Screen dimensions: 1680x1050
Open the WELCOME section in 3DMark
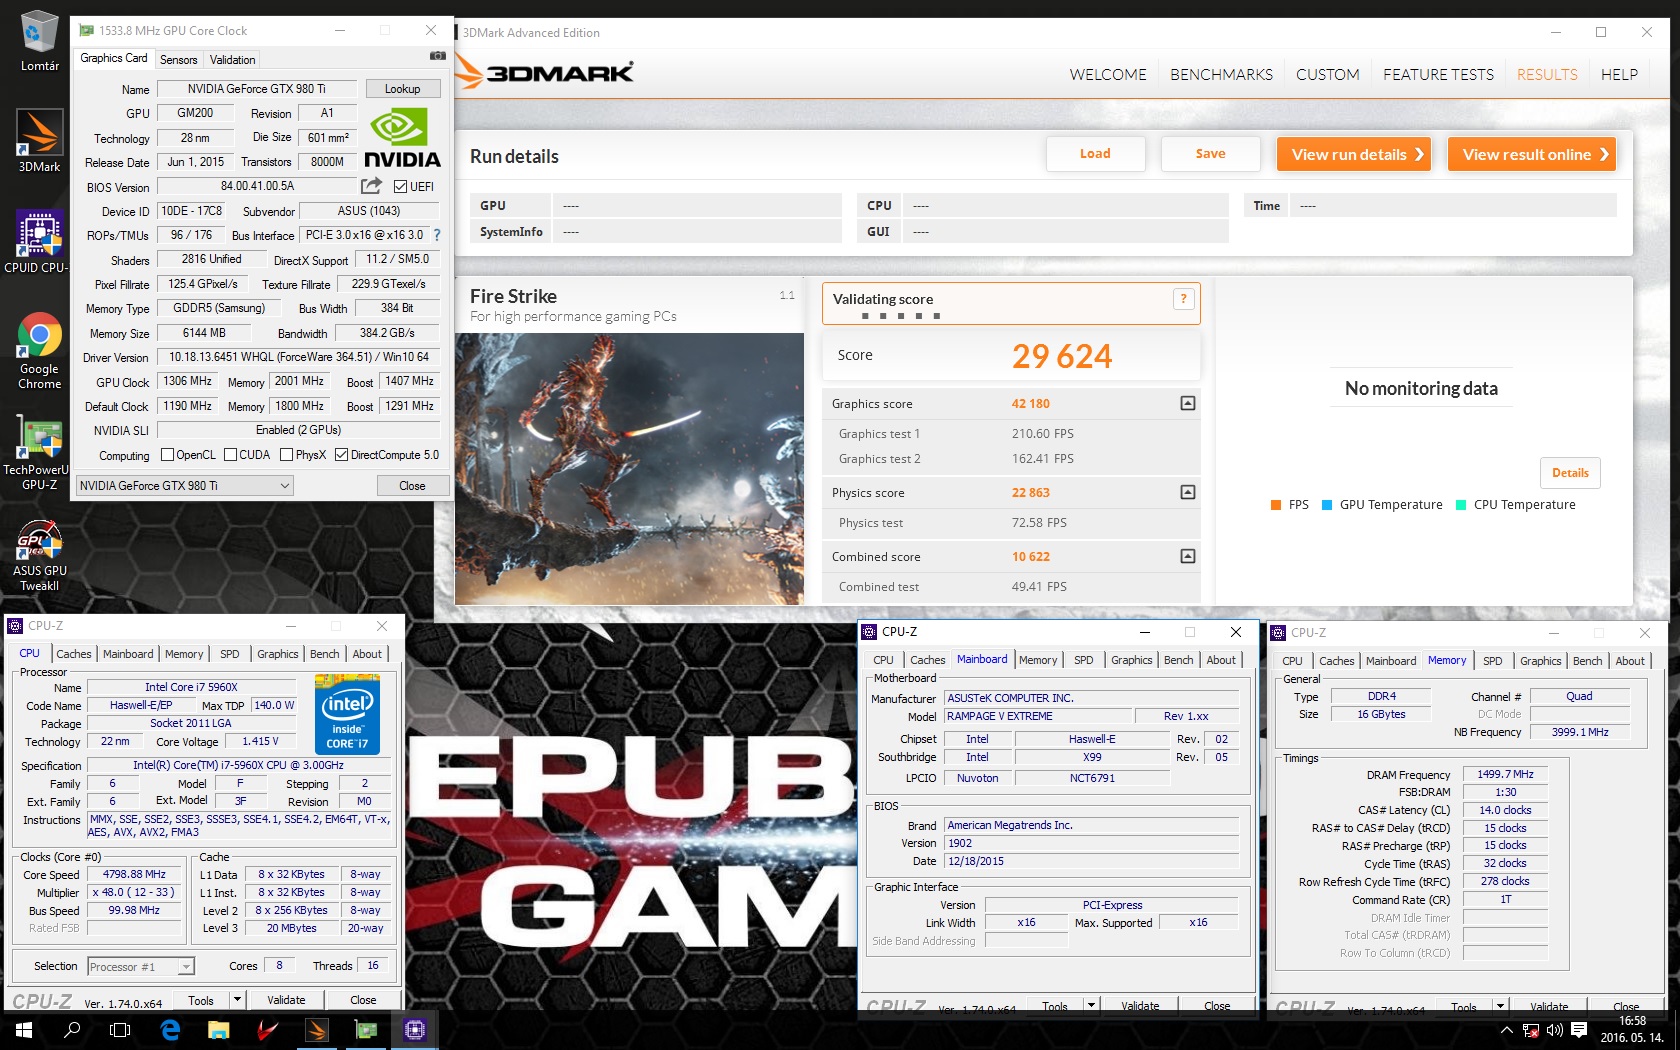1108,75
